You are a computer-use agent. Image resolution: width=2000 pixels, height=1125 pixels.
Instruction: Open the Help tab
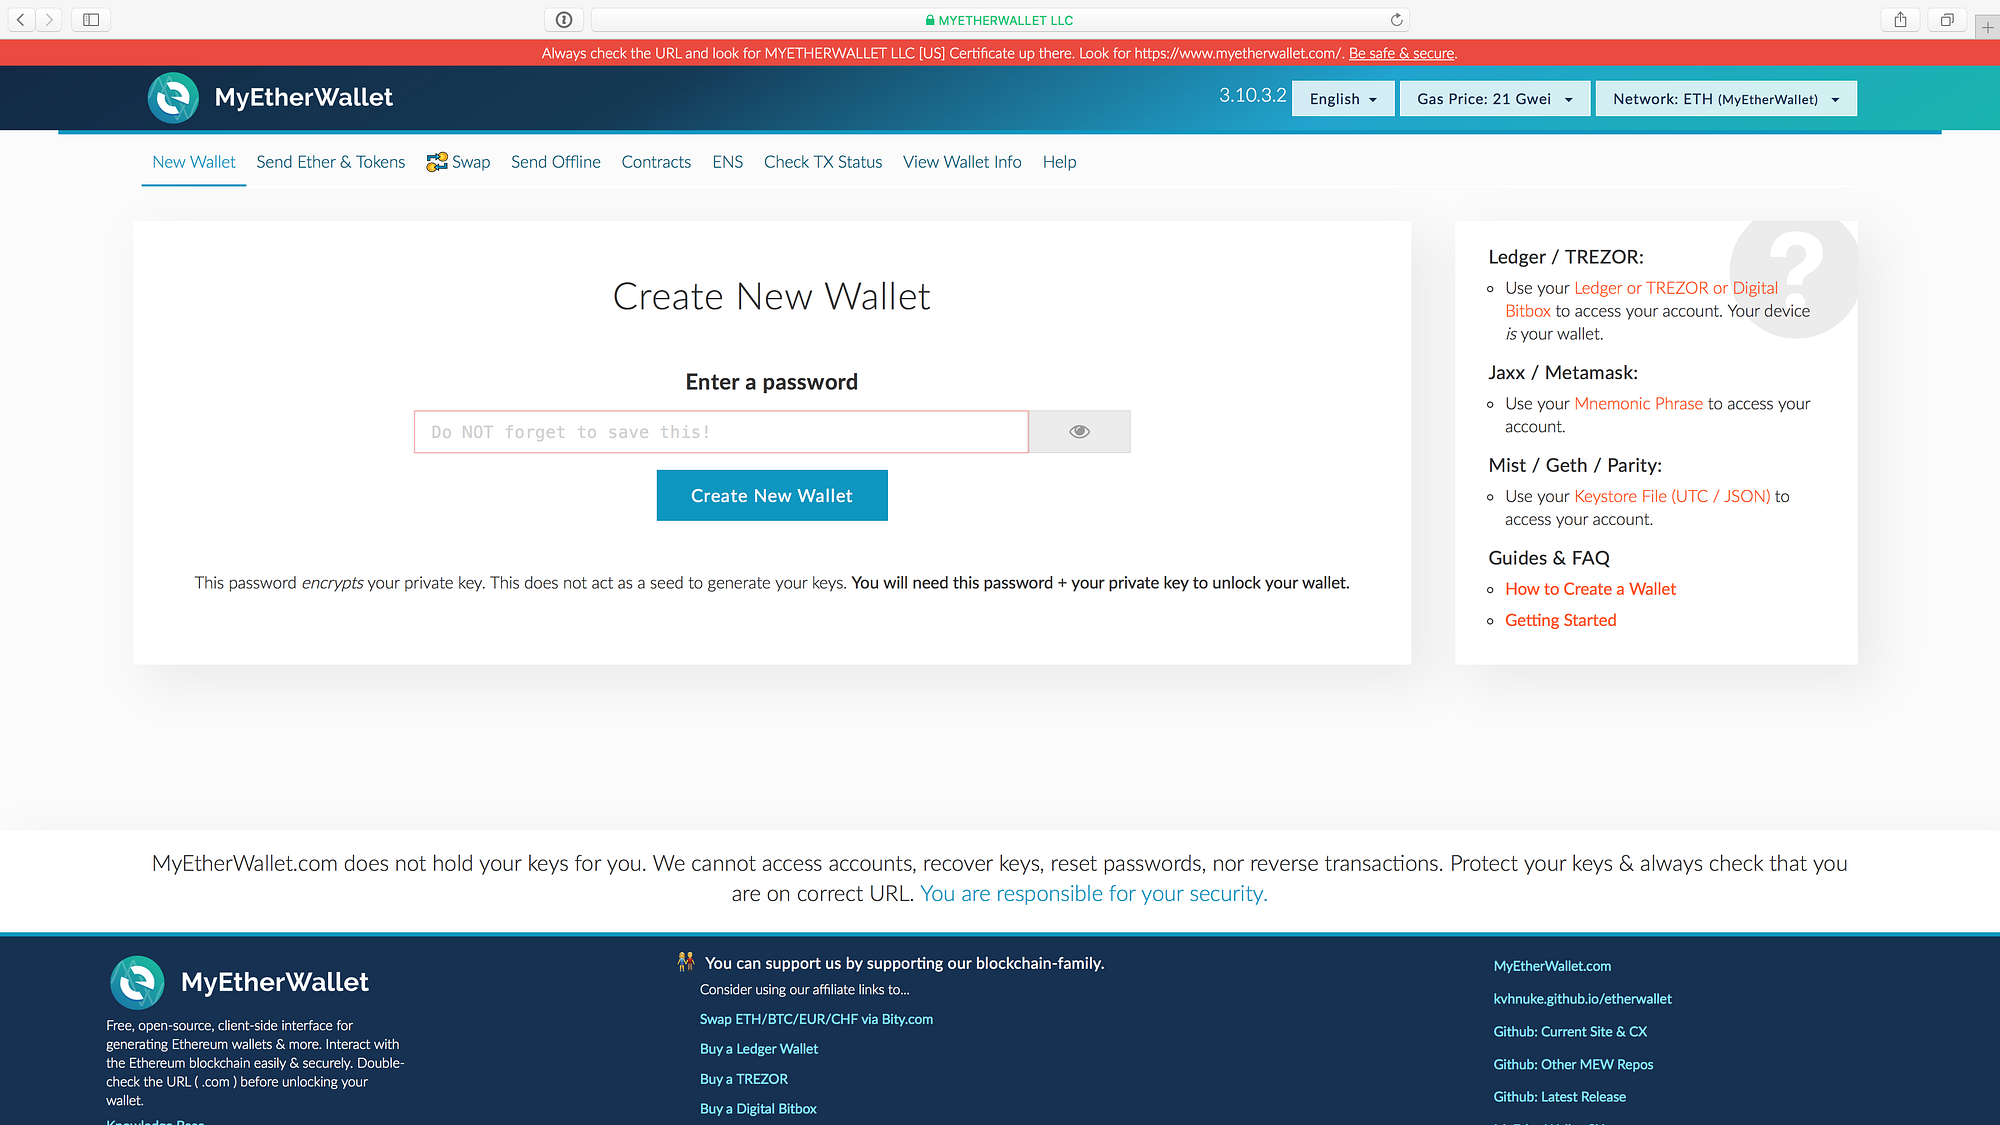pyautogui.click(x=1059, y=162)
